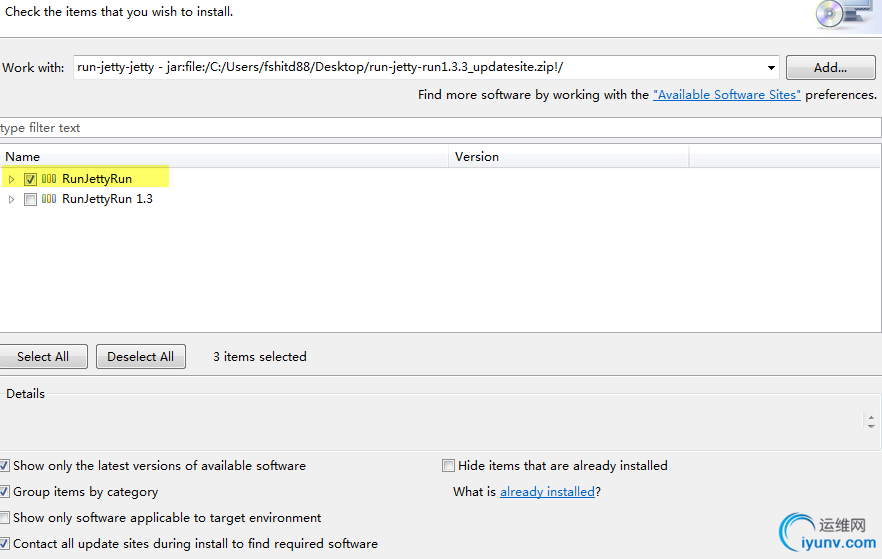The image size is (882, 559).
Task: Expand the RunJettyRun 1.3 tree node
Action: coord(11,199)
